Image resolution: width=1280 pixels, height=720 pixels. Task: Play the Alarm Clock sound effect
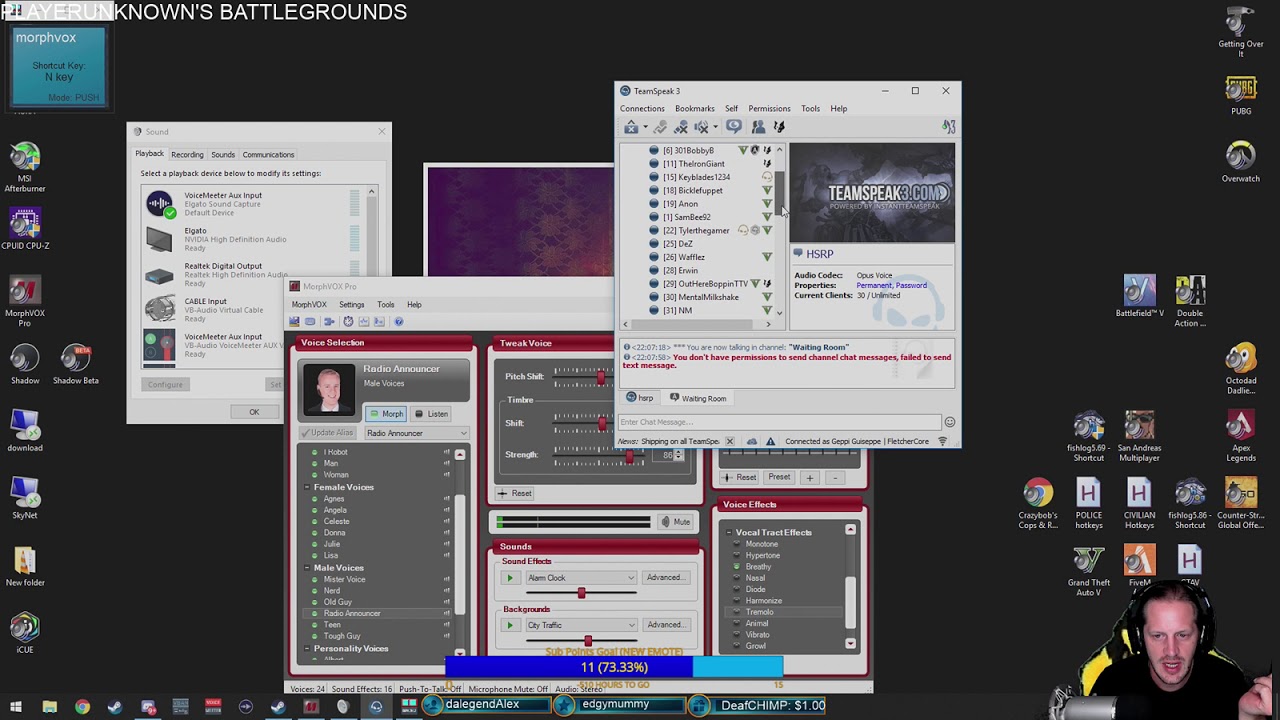pos(509,578)
